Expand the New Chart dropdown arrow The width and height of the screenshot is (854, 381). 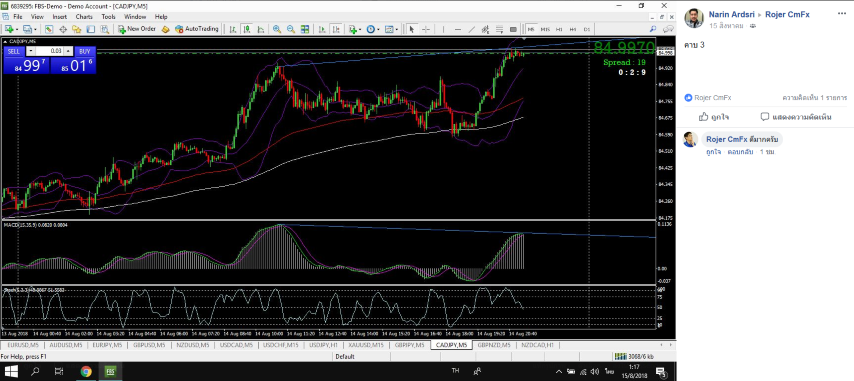coord(18,29)
